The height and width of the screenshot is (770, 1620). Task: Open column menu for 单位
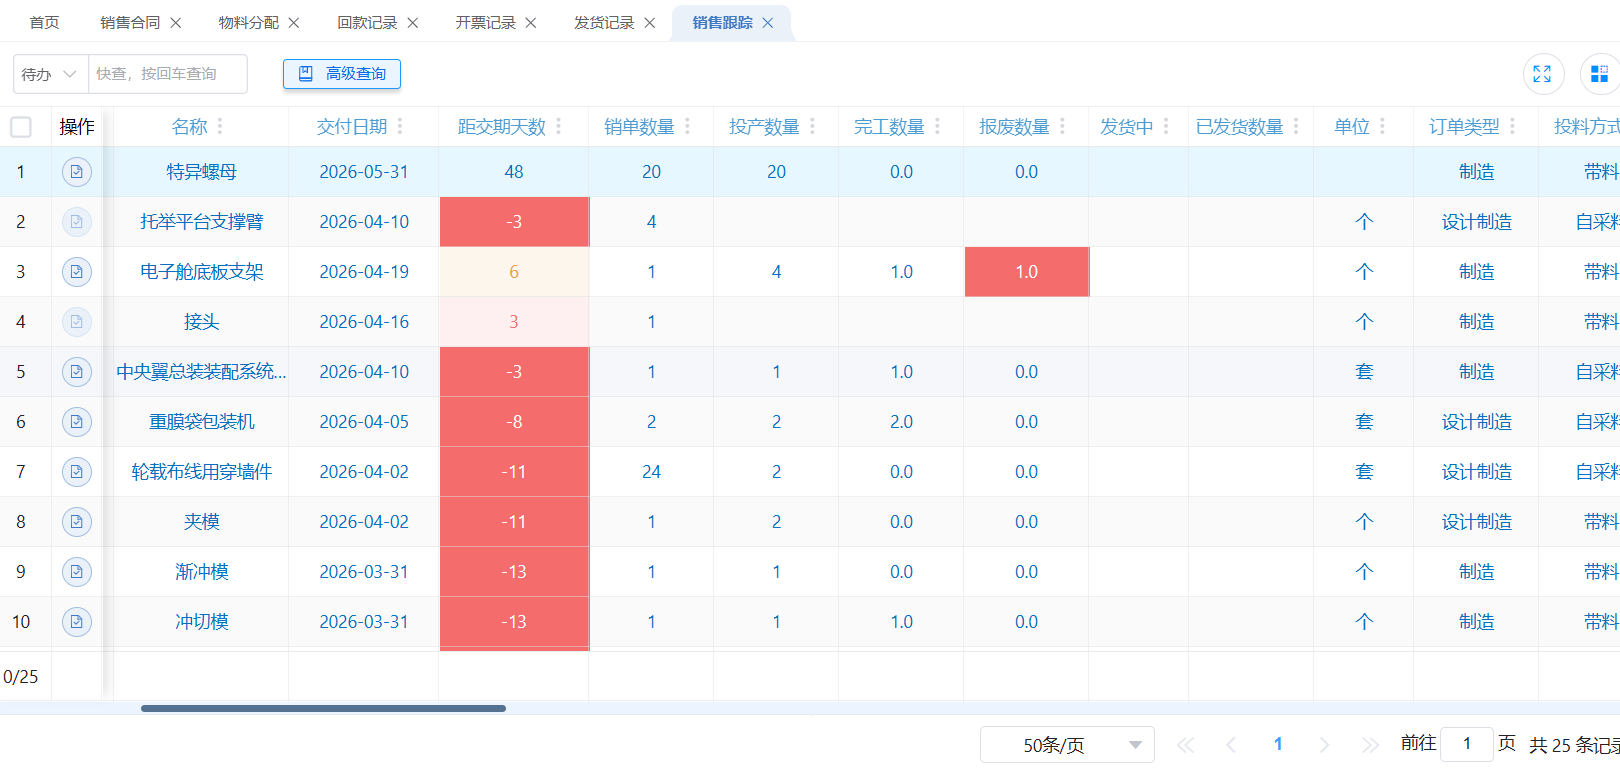1383,126
